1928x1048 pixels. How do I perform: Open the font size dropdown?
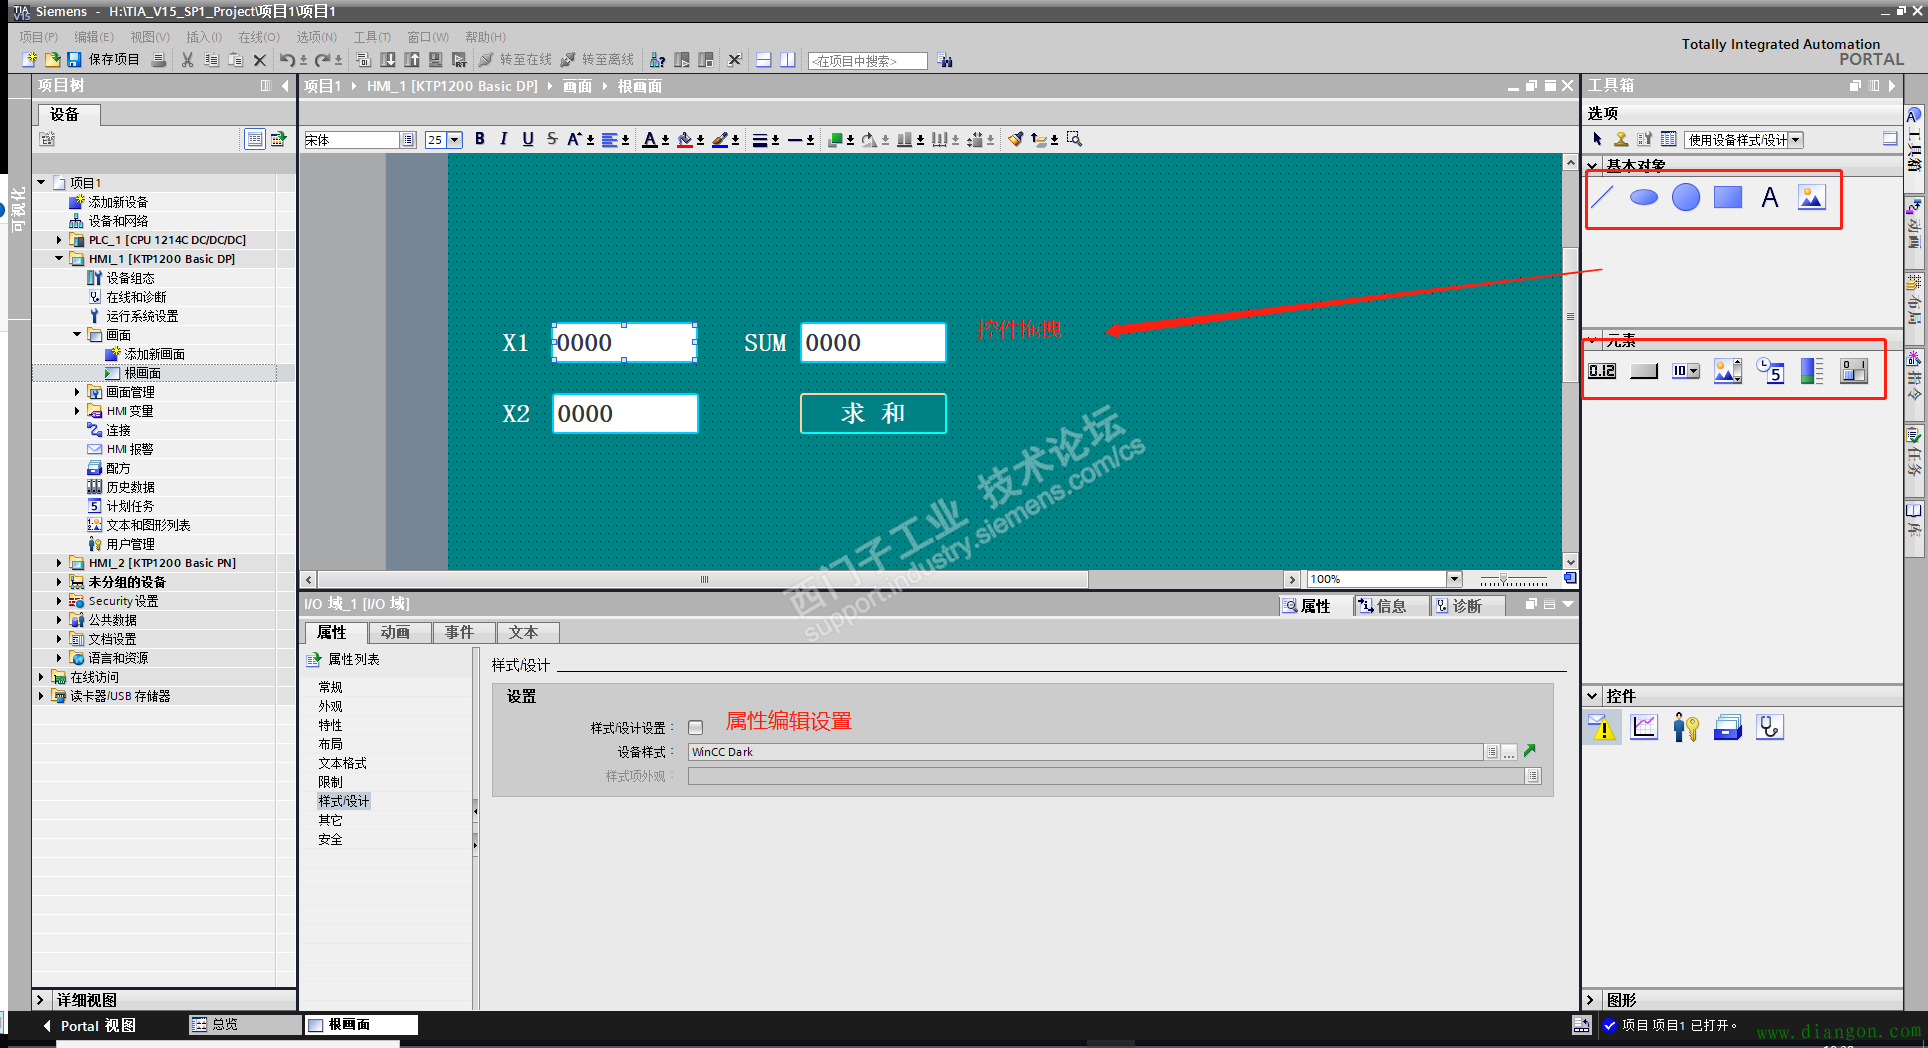pyautogui.click(x=455, y=140)
